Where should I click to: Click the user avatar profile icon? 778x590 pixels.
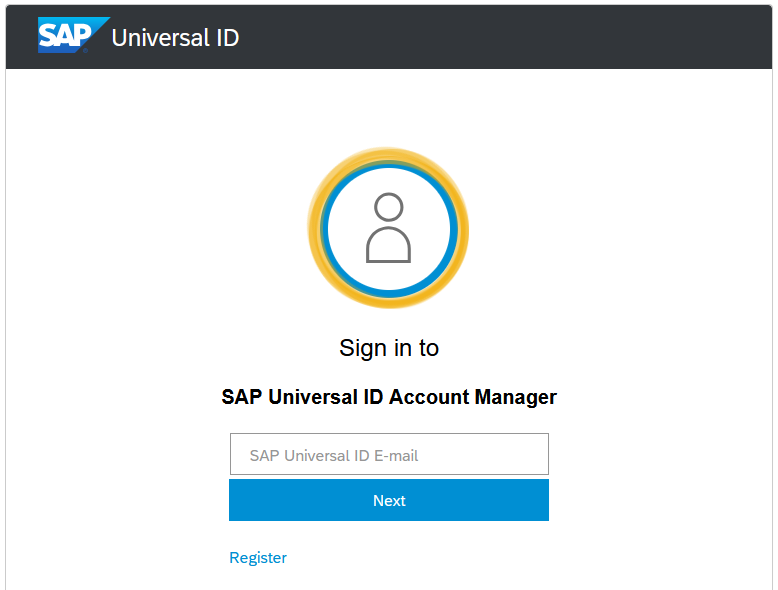[389, 228]
